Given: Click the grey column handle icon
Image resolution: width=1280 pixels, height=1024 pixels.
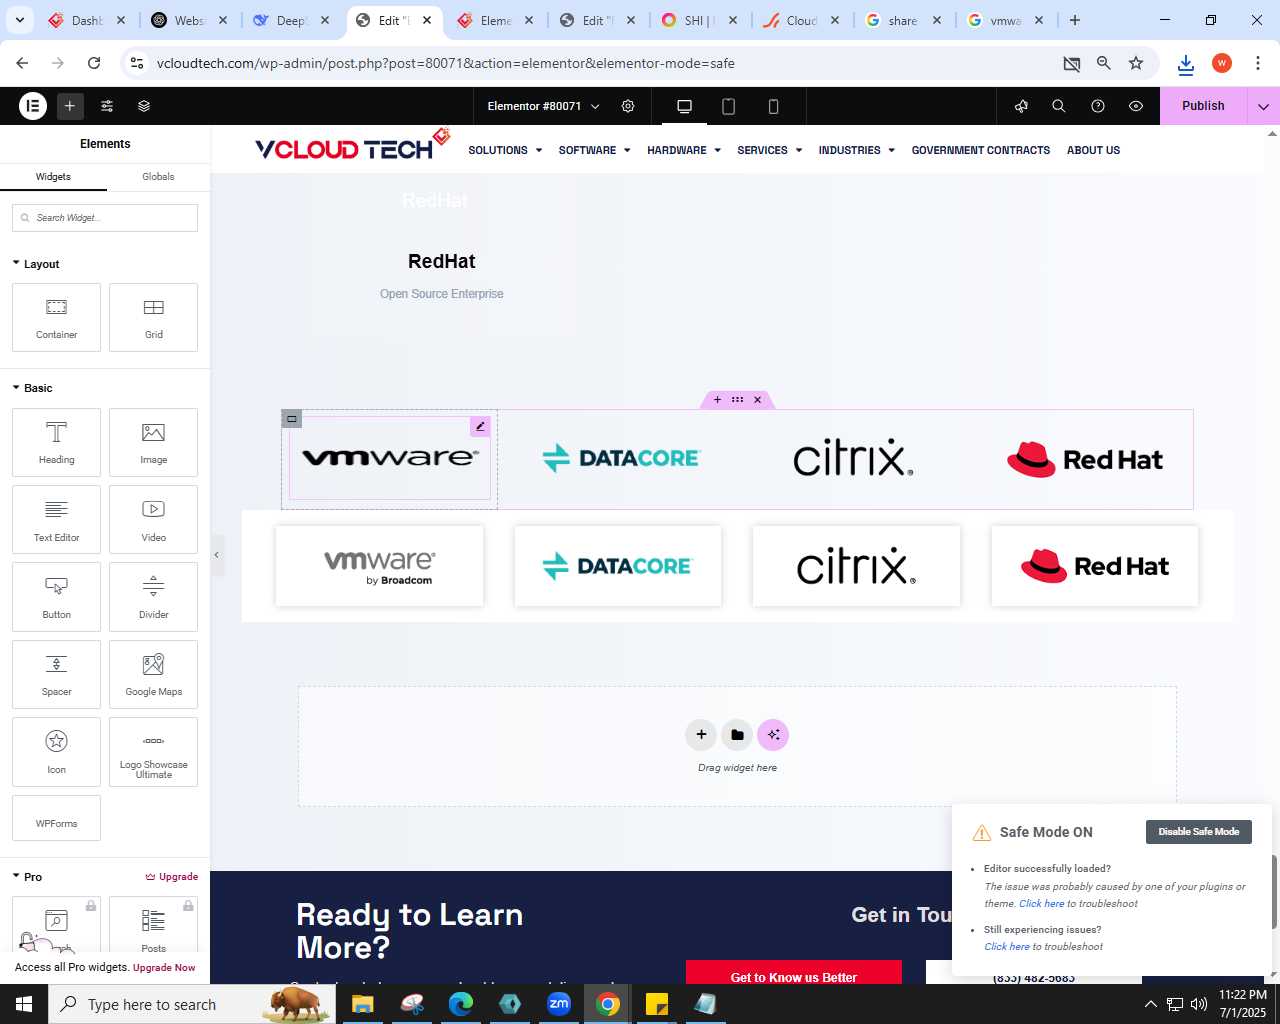Looking at the screenshot, I should coord(292,419).
